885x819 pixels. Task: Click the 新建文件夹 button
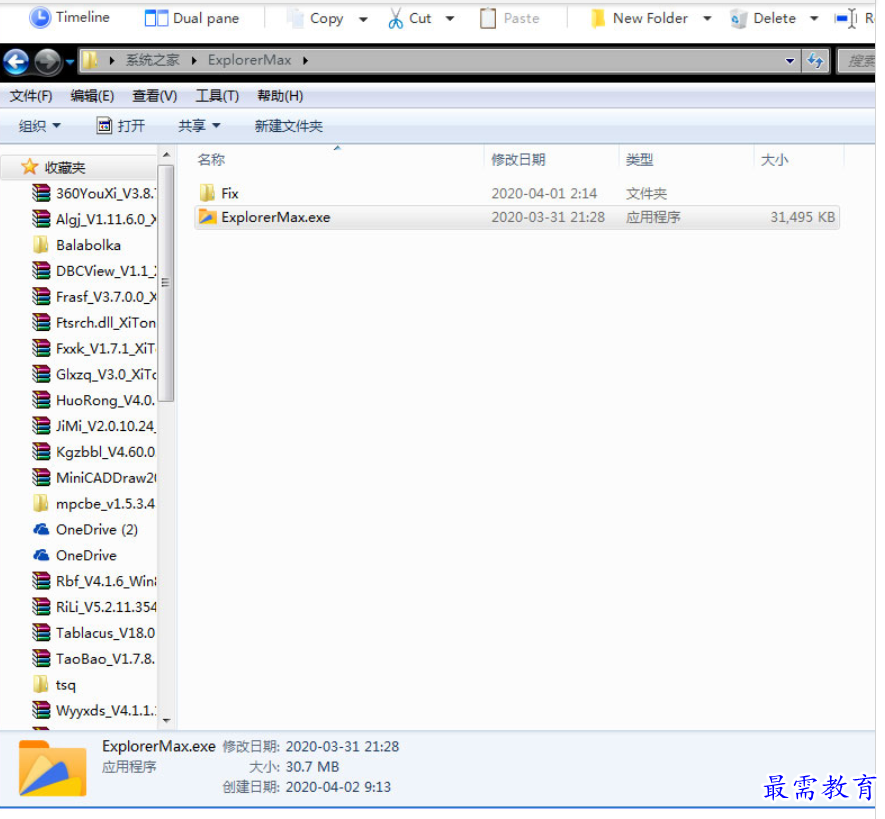pos(288,125)
